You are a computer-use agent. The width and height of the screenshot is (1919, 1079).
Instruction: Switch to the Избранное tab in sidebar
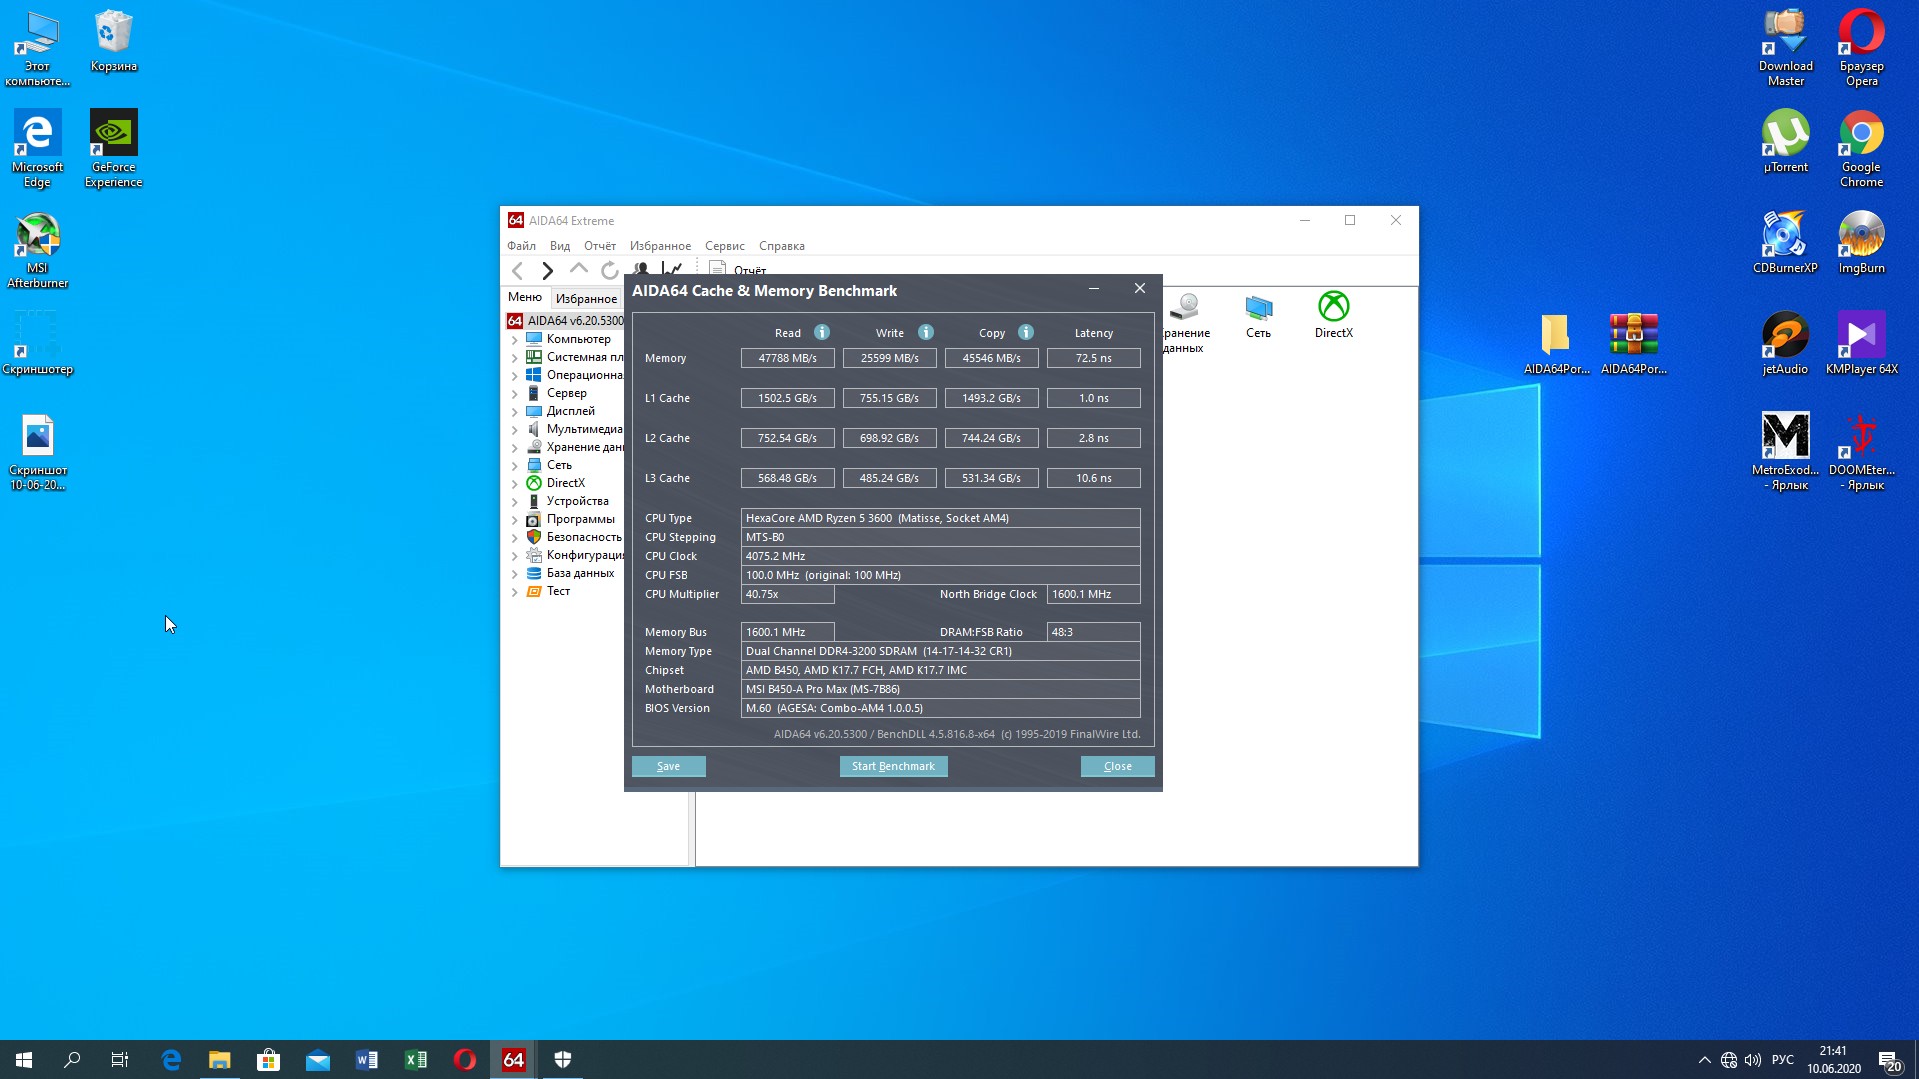[586, 298]
